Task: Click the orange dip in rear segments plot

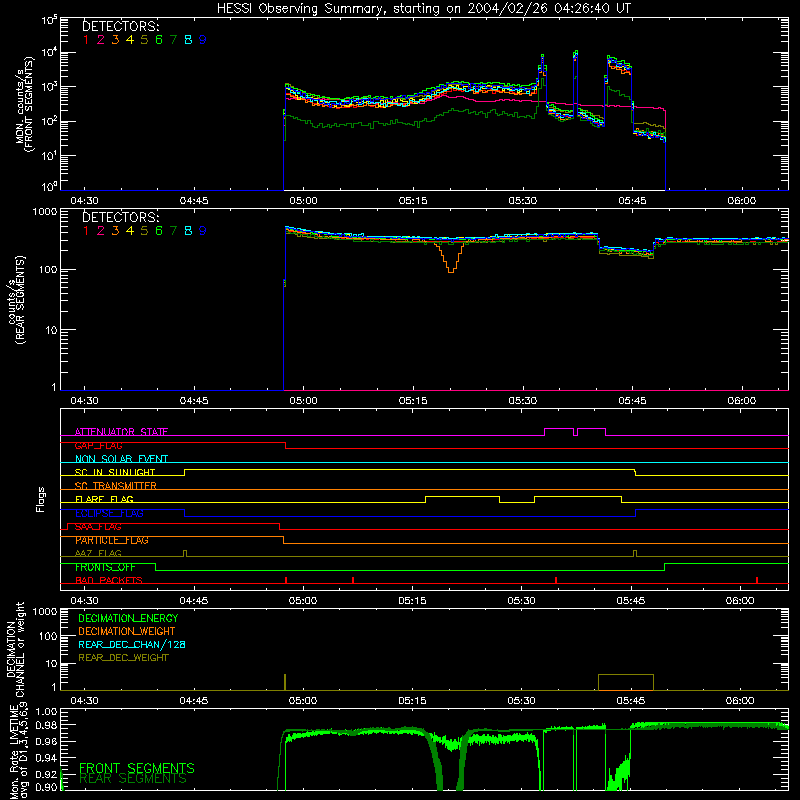Action: point(451,258)
